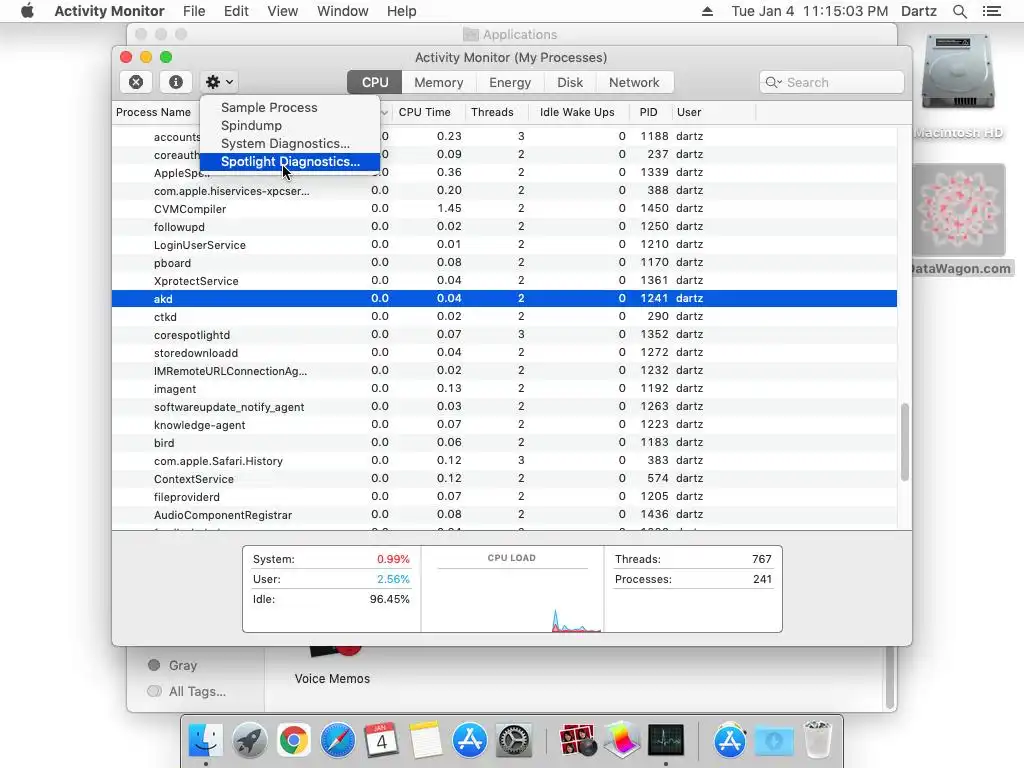Open Notes from the Dock
Screen dimensions: 1024x768
pos(425,741)
